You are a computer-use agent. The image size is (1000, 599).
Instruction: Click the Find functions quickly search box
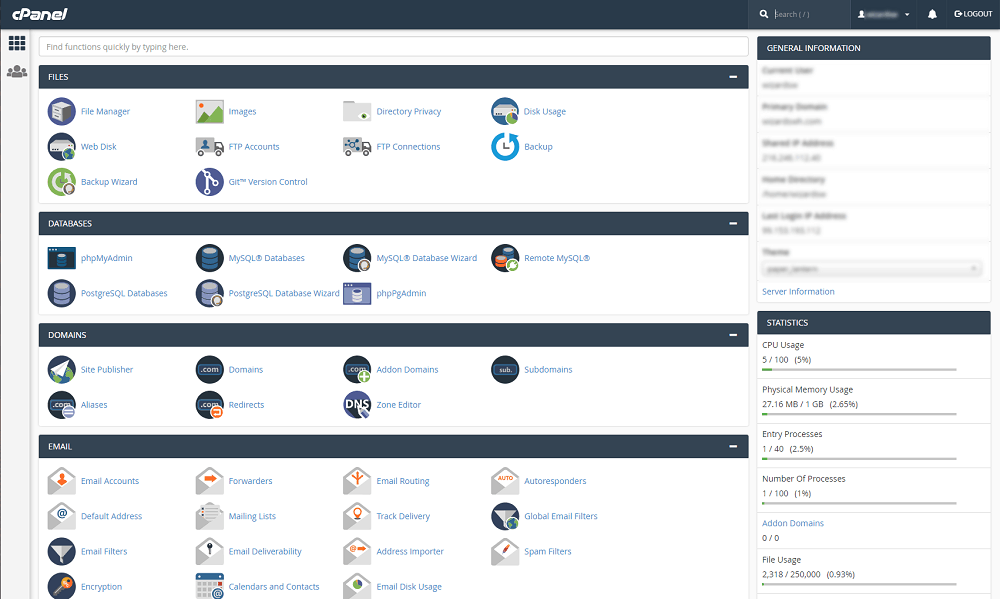[x=393, y=47]
